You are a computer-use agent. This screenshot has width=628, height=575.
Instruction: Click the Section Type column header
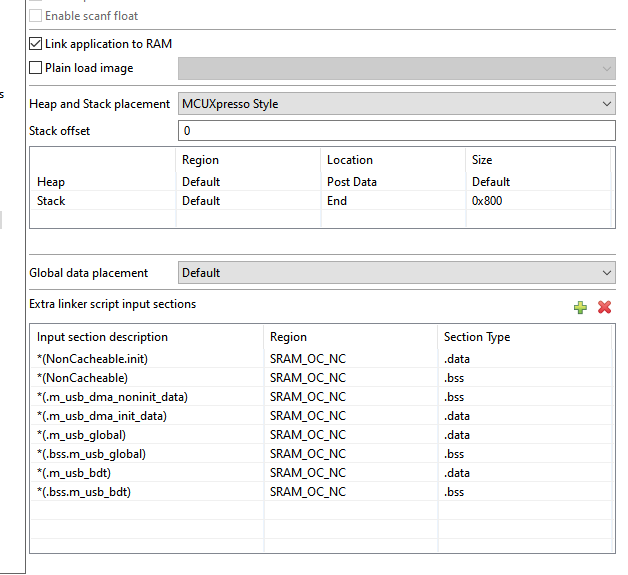point(477,337)
